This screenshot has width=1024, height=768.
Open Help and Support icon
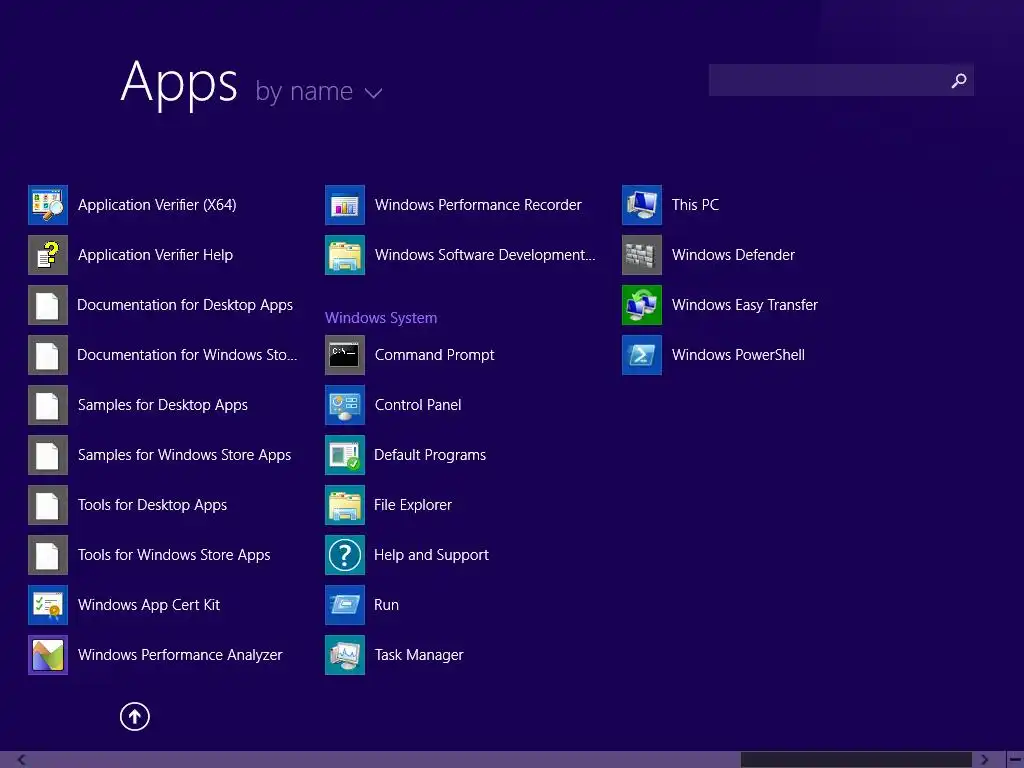point(345,555)
